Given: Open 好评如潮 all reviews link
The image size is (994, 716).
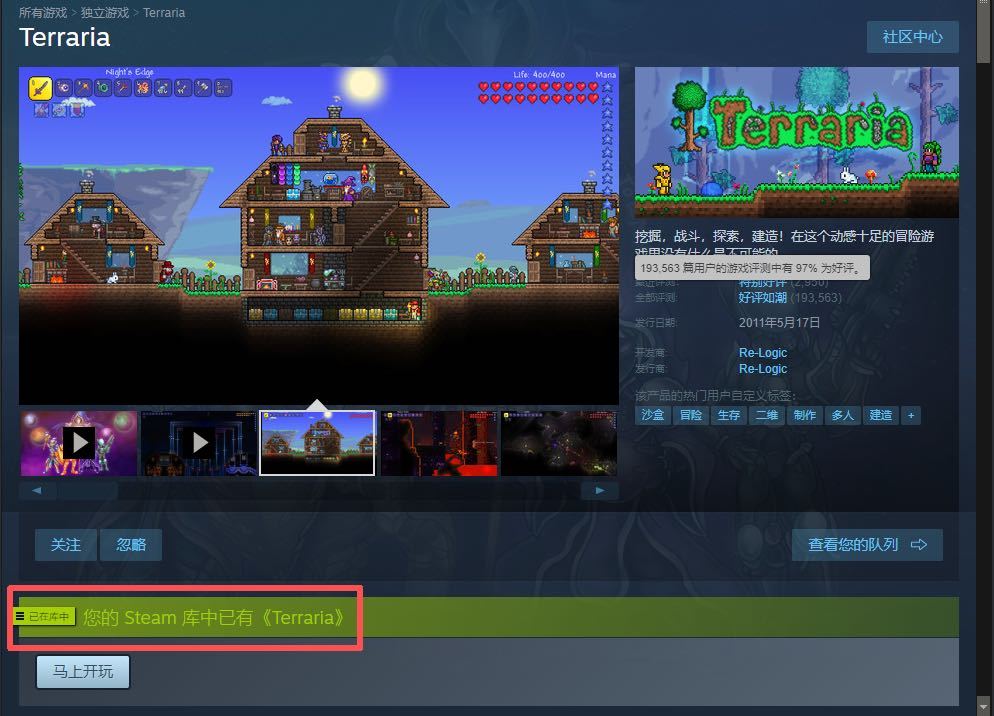Looking at the screenshot, I should pyautogui.click(x=762, y=298).
